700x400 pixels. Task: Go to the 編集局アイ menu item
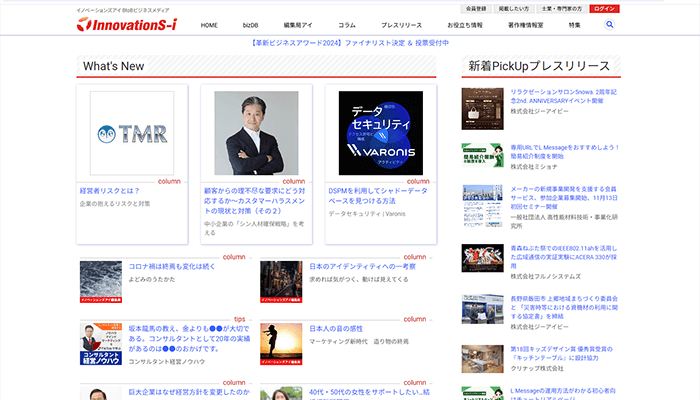(x=298, y=25)
